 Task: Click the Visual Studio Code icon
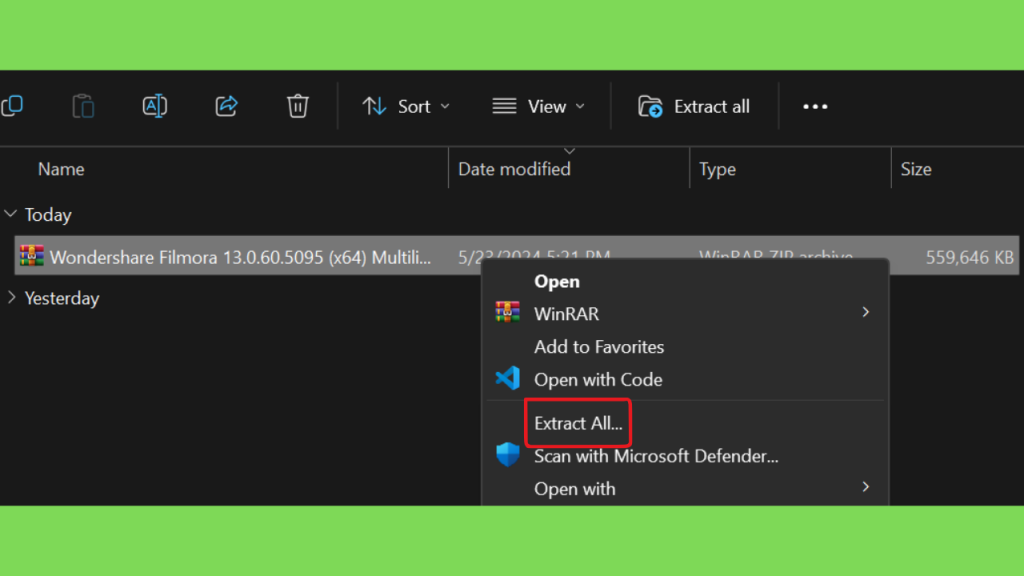507,378
